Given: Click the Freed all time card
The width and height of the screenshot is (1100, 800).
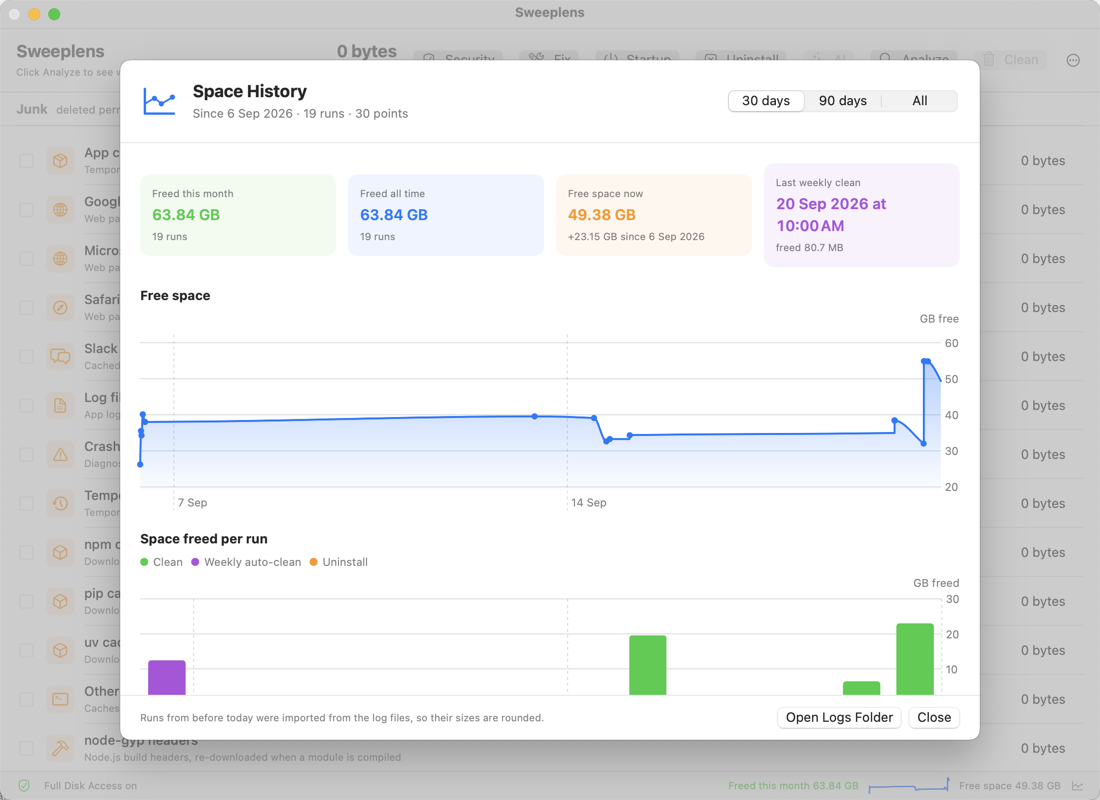Looking at the screenshot, I should (446, 215).
